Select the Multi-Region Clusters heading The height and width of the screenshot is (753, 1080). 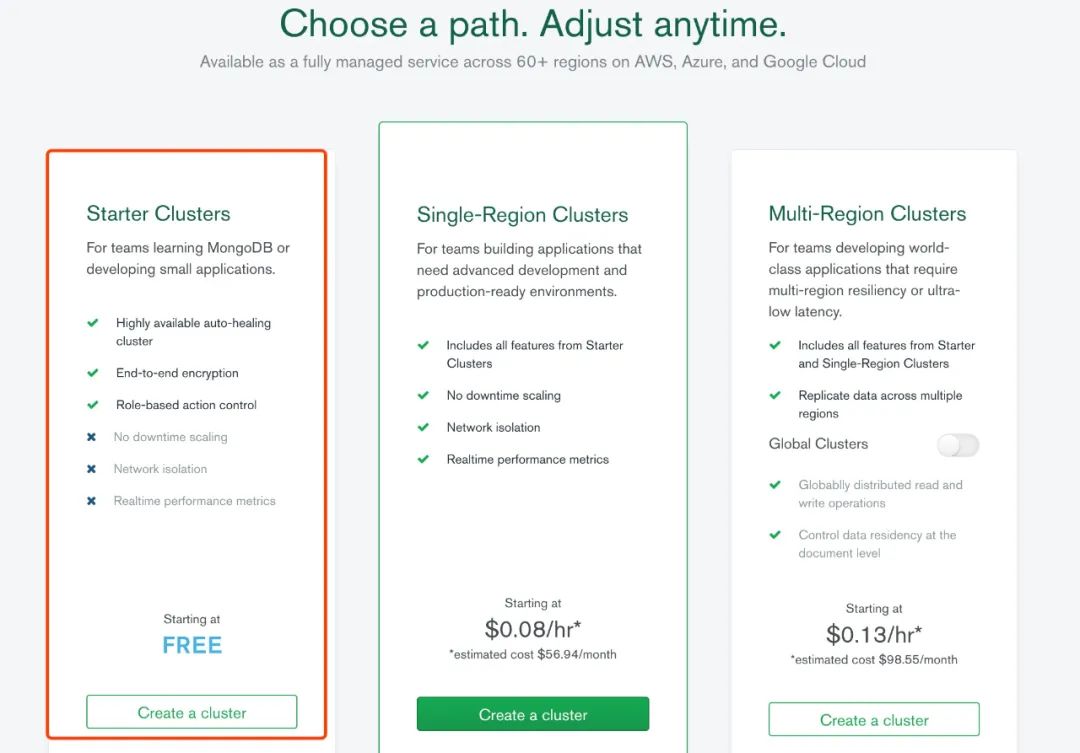(x=867, y=214)
